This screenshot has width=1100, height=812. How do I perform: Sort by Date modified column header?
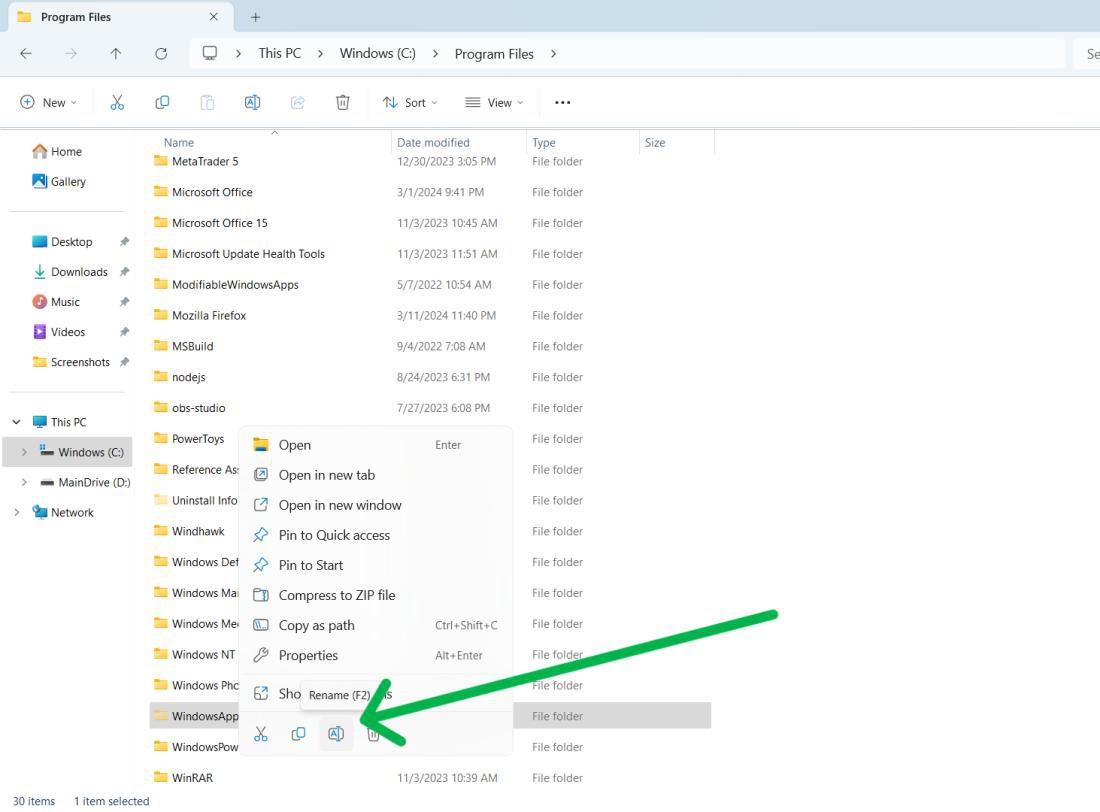[433, 142]
